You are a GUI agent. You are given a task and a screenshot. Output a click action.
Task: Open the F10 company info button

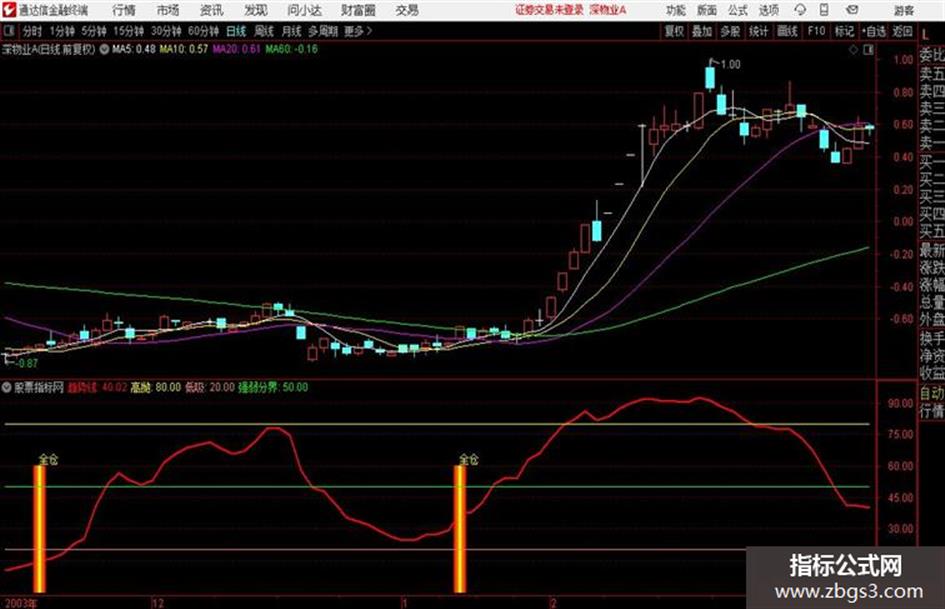pyautogui.click(x=816, y=31)
